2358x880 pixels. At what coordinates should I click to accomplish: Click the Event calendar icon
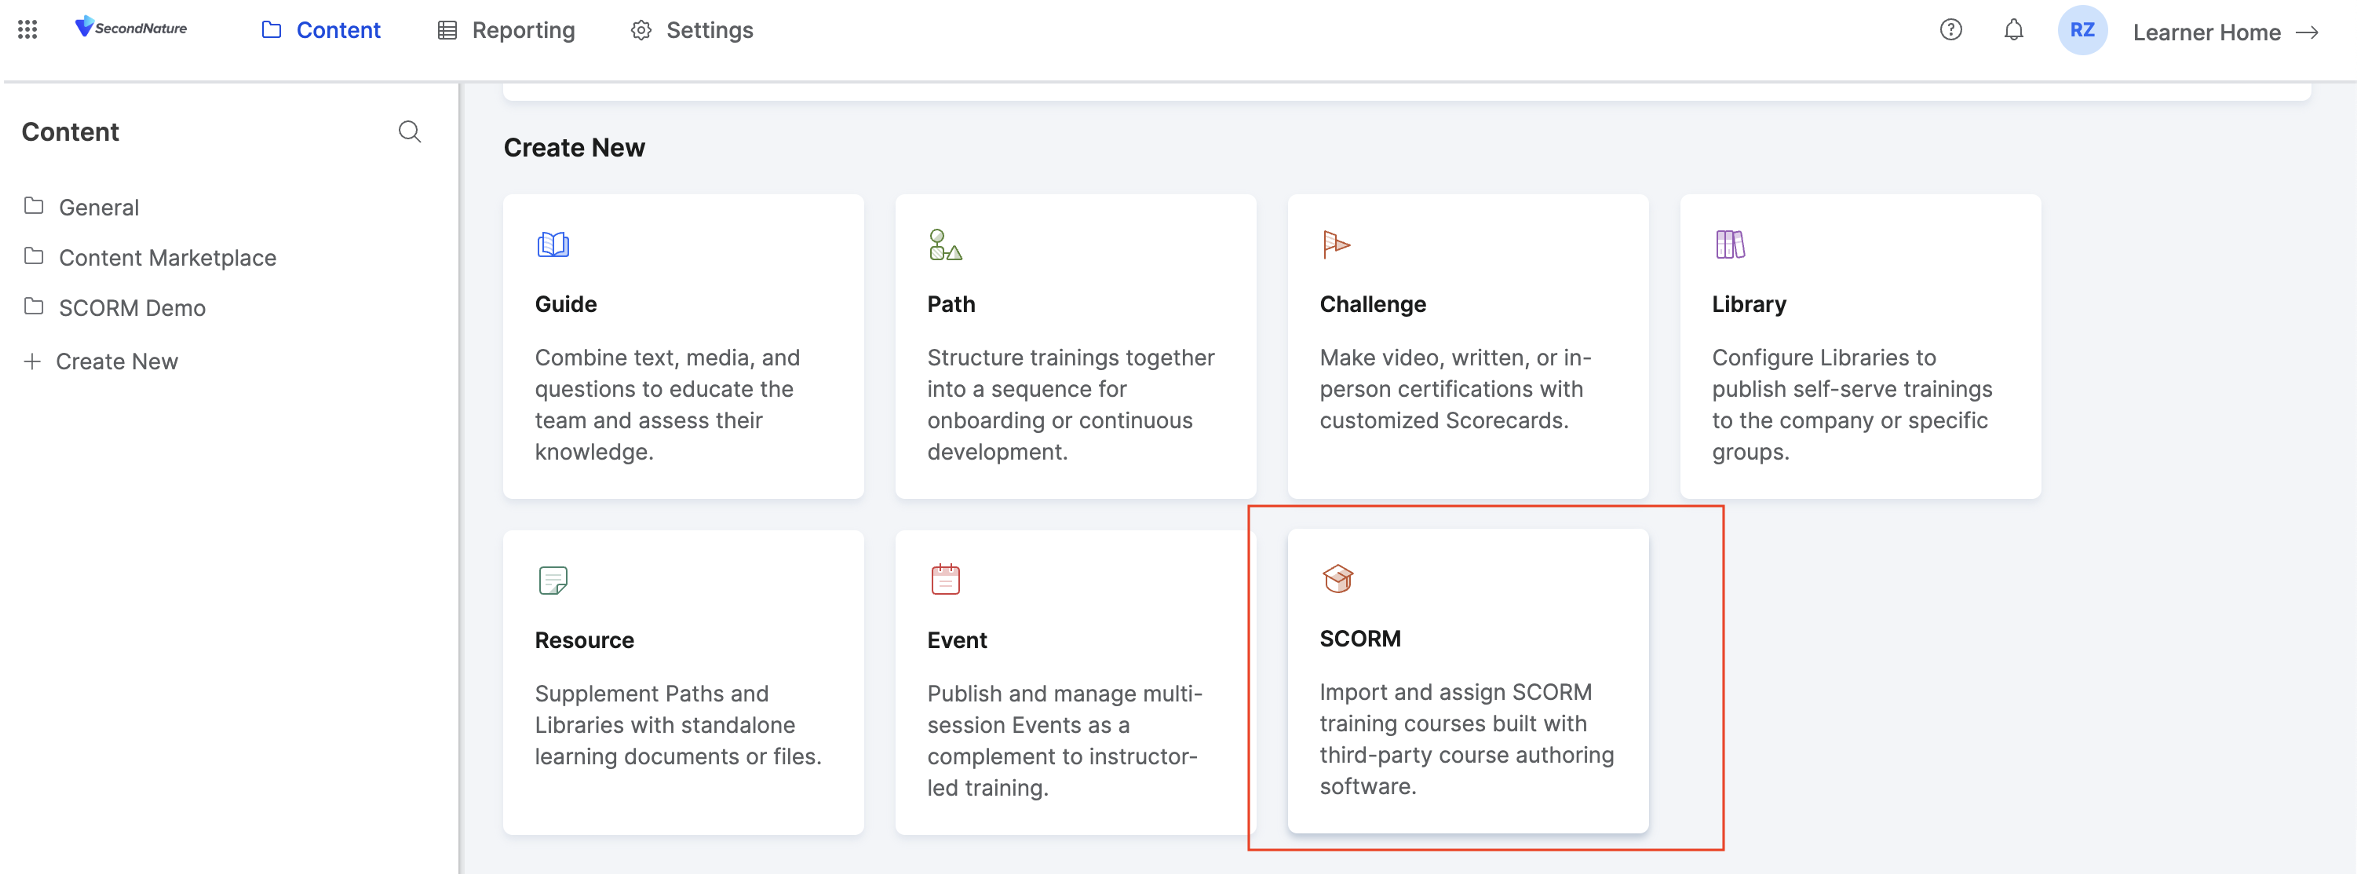click(x=945, y=580)
